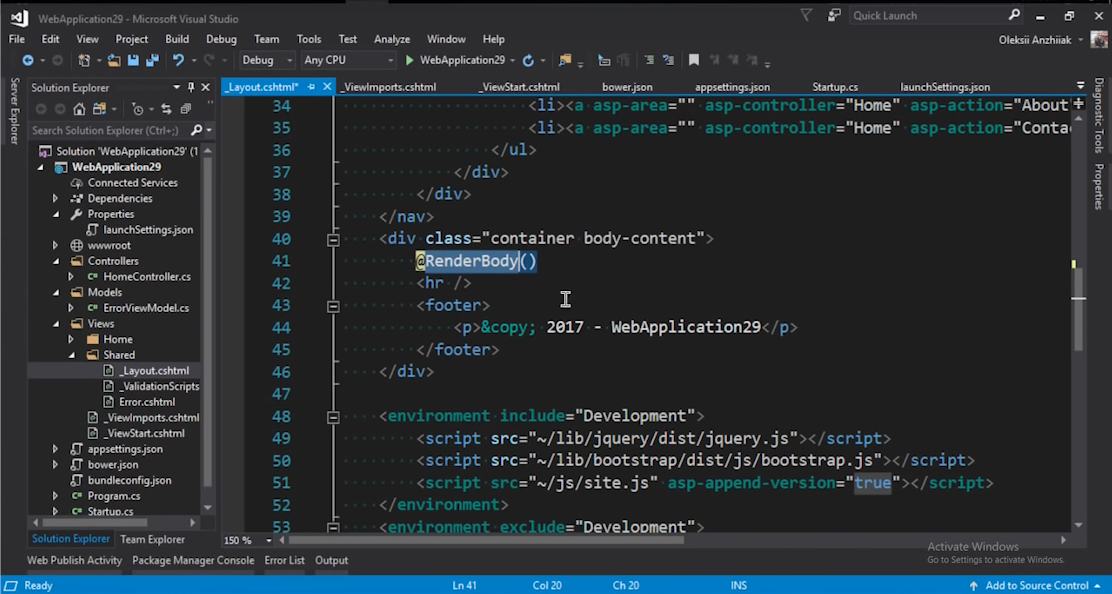Click the Collapse All icon in Solution Explorer
Screen dimensions: 1112x594
[186, 109]
